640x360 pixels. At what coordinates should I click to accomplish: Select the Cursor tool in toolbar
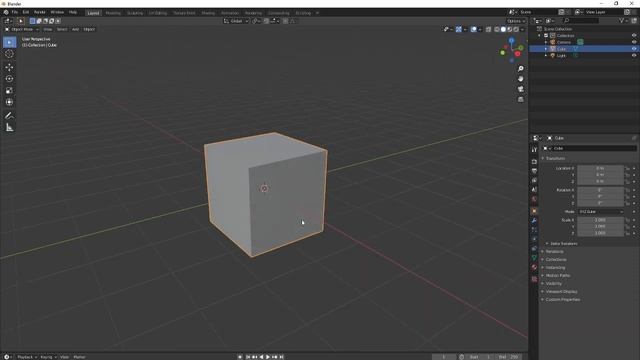pyautogui.click(x=9, y=54)
